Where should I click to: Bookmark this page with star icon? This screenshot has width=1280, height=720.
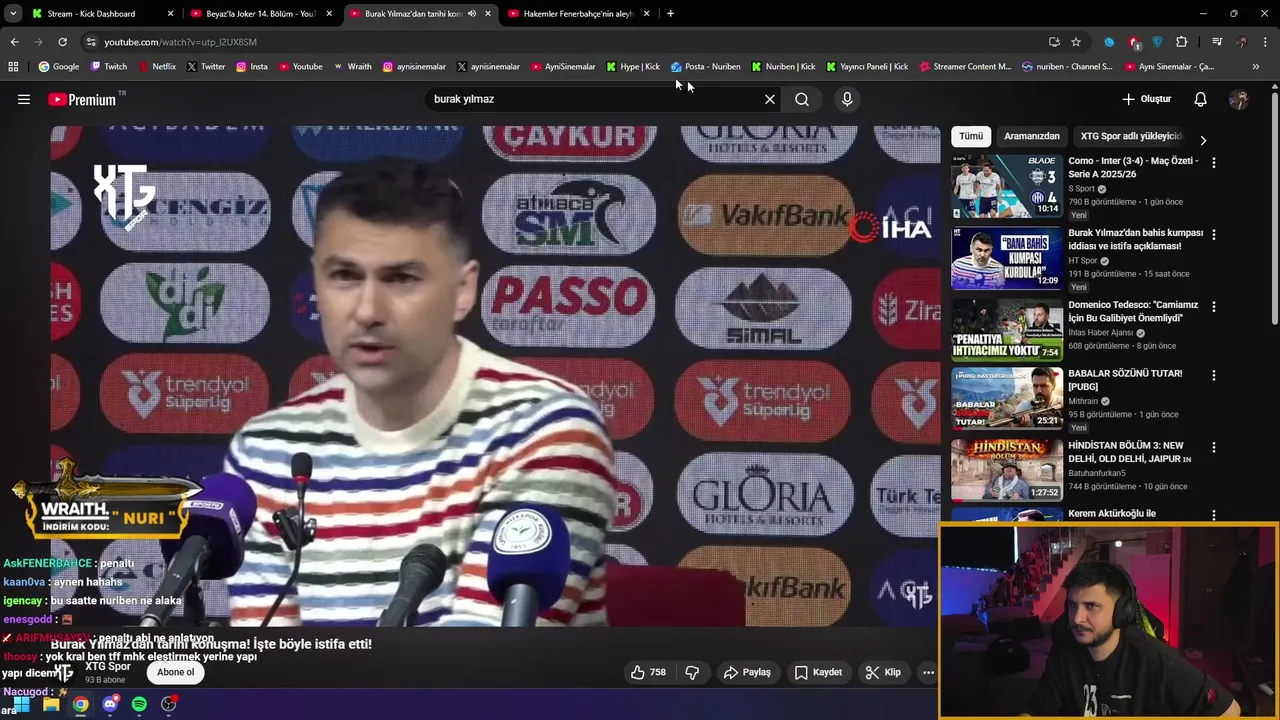pos(1076,42)
